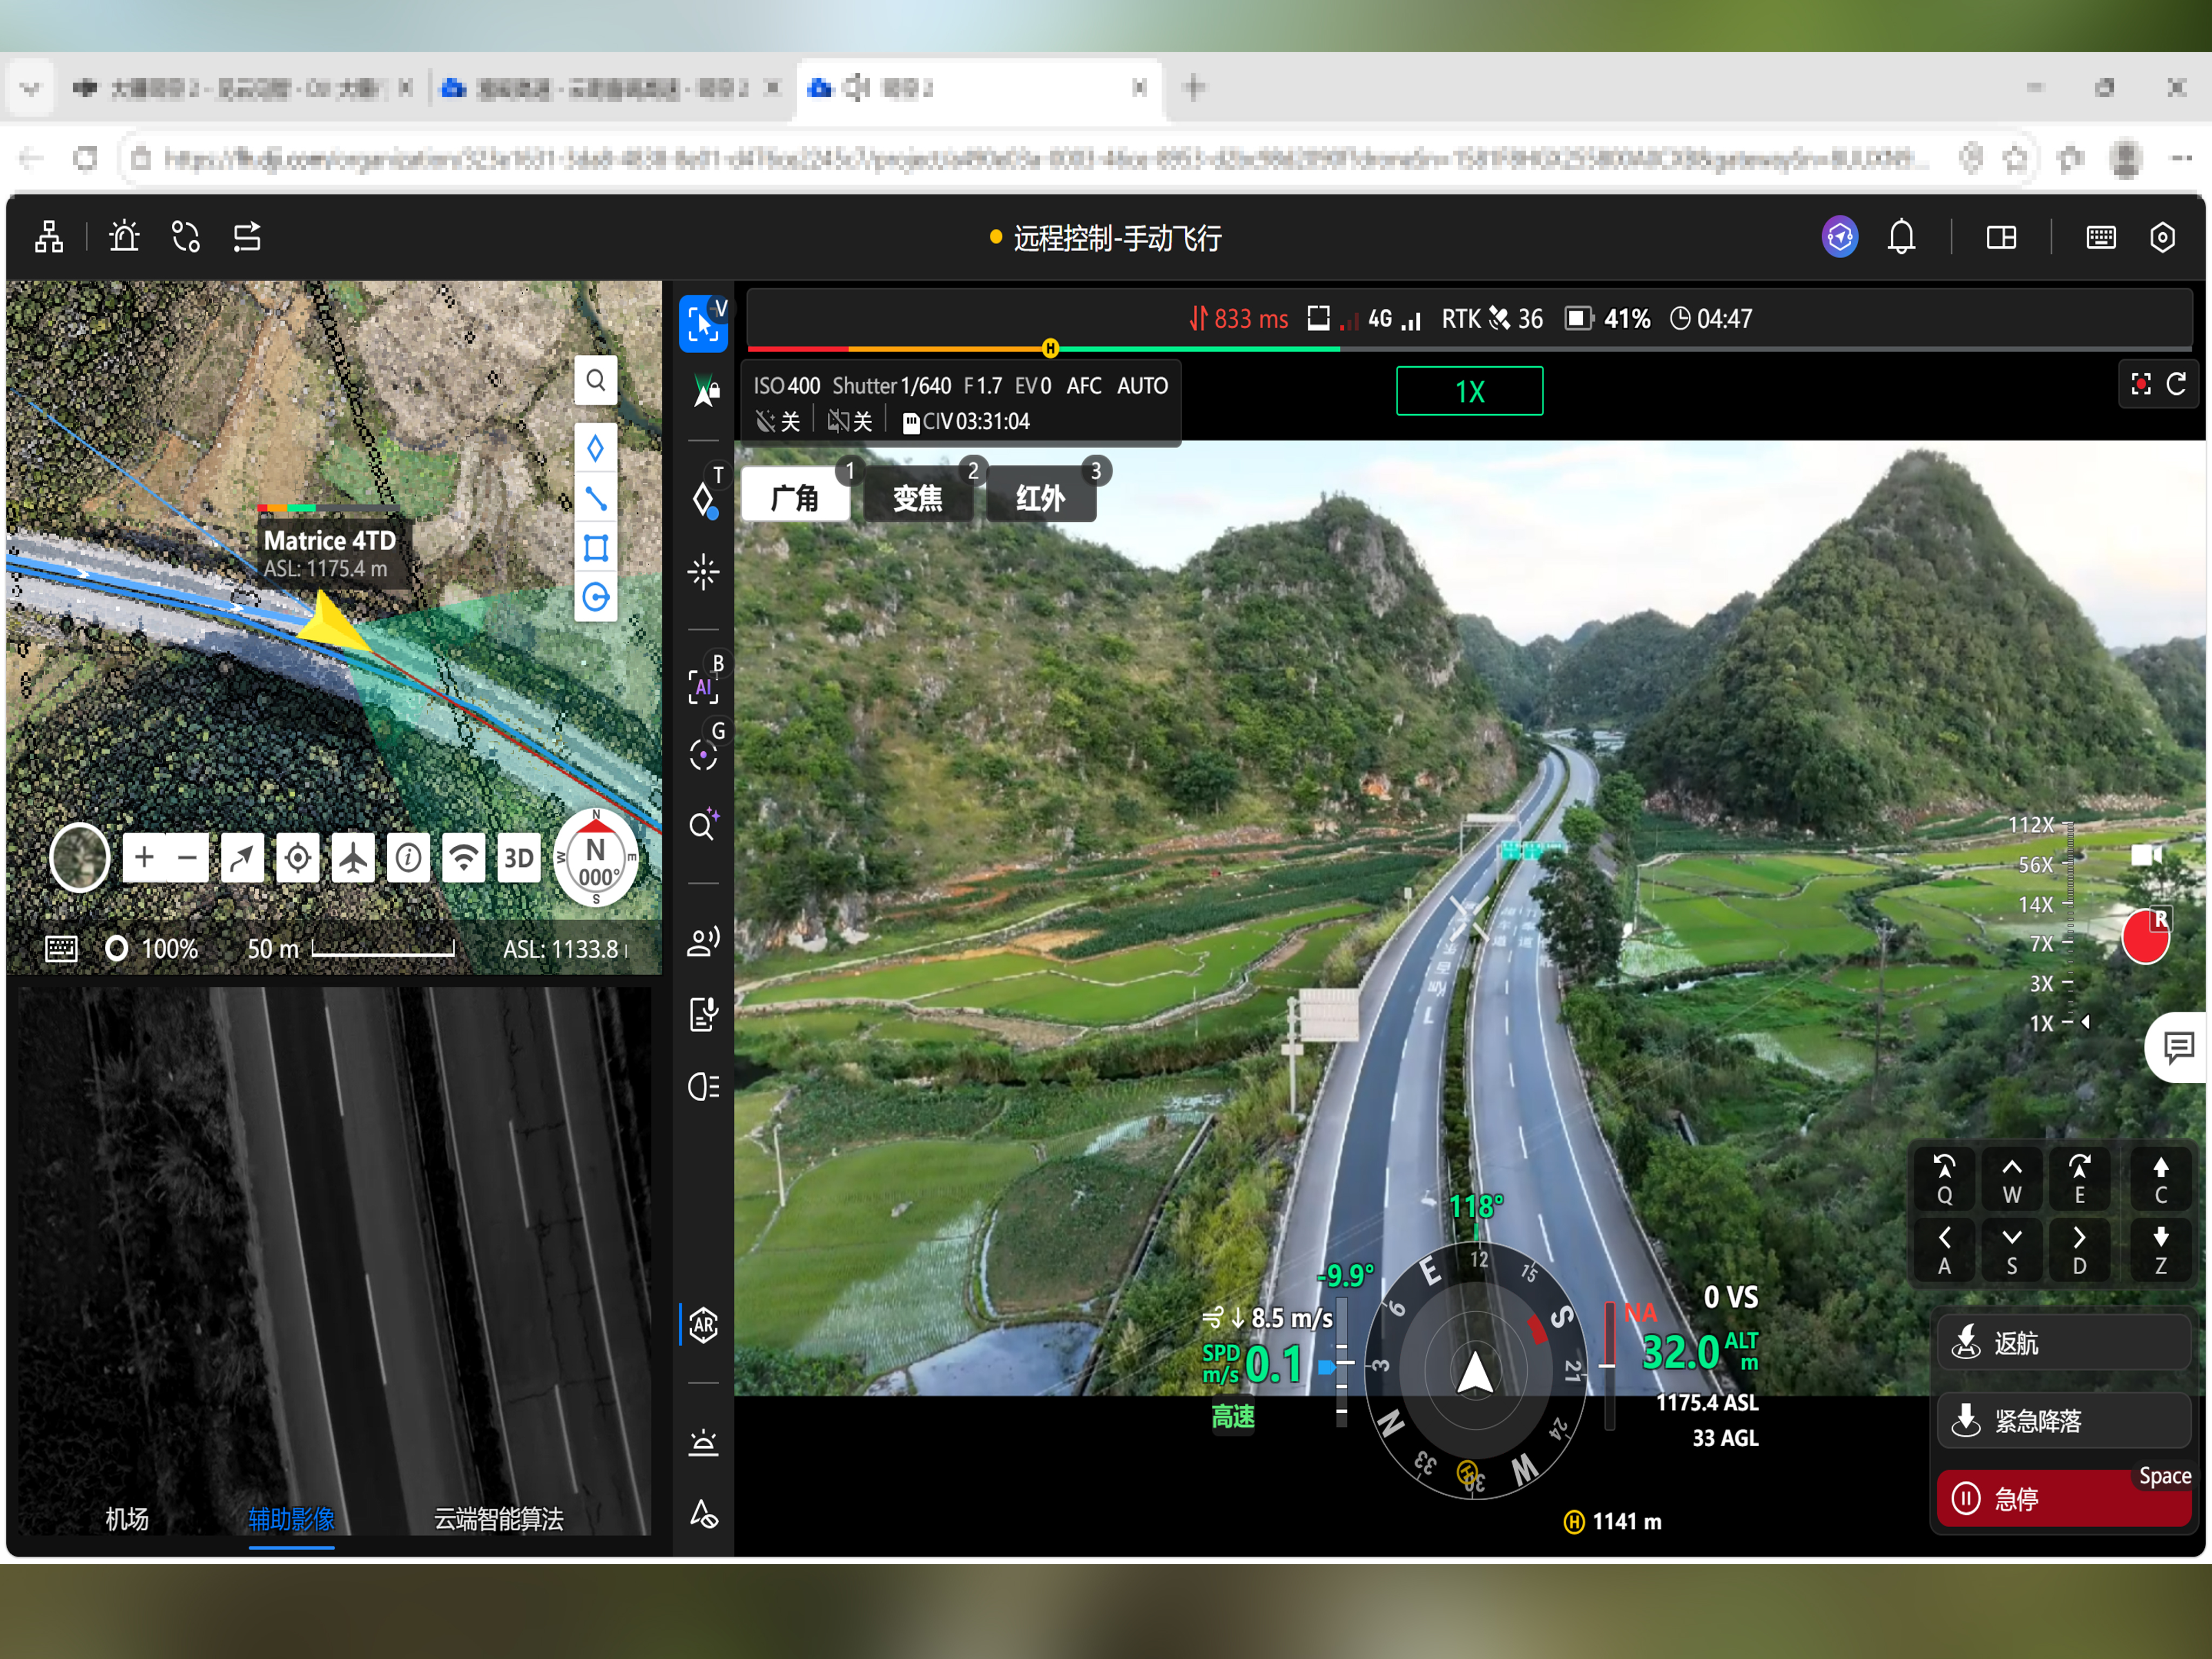Switch to the 变焦 zoom camera tab

click(x=918, y=497)
